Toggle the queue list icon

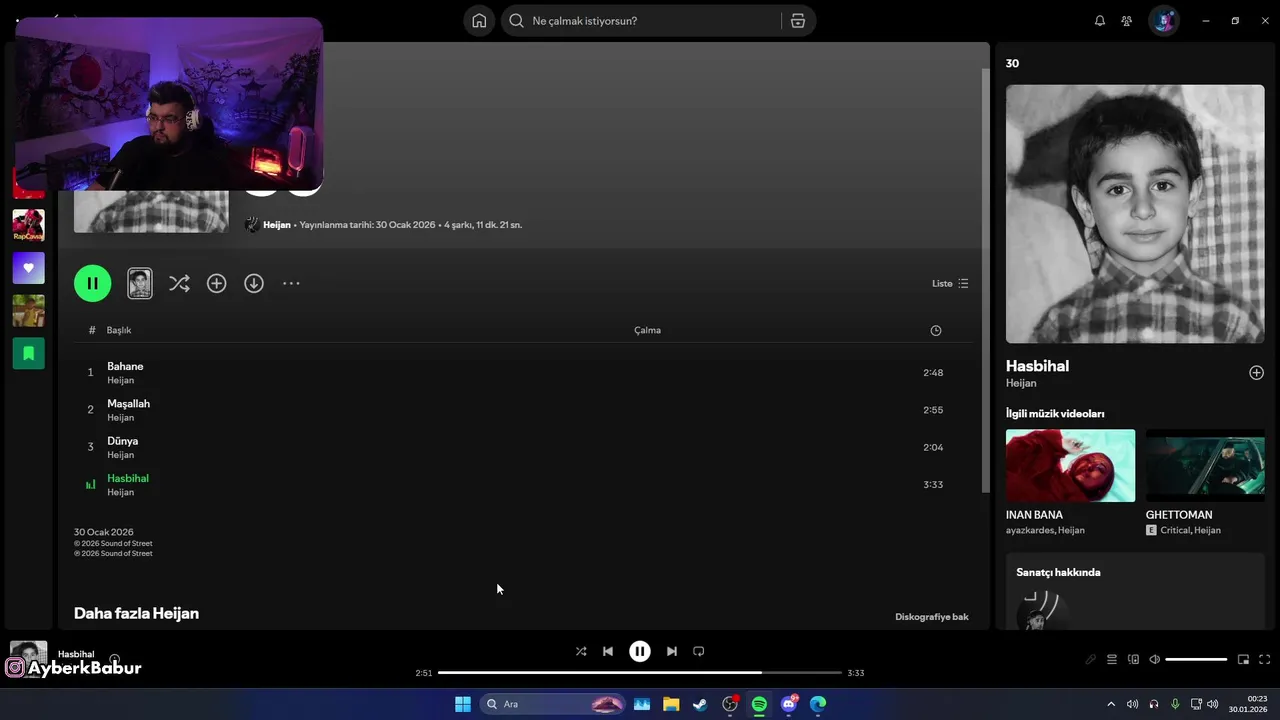(x=1112, y=659)
